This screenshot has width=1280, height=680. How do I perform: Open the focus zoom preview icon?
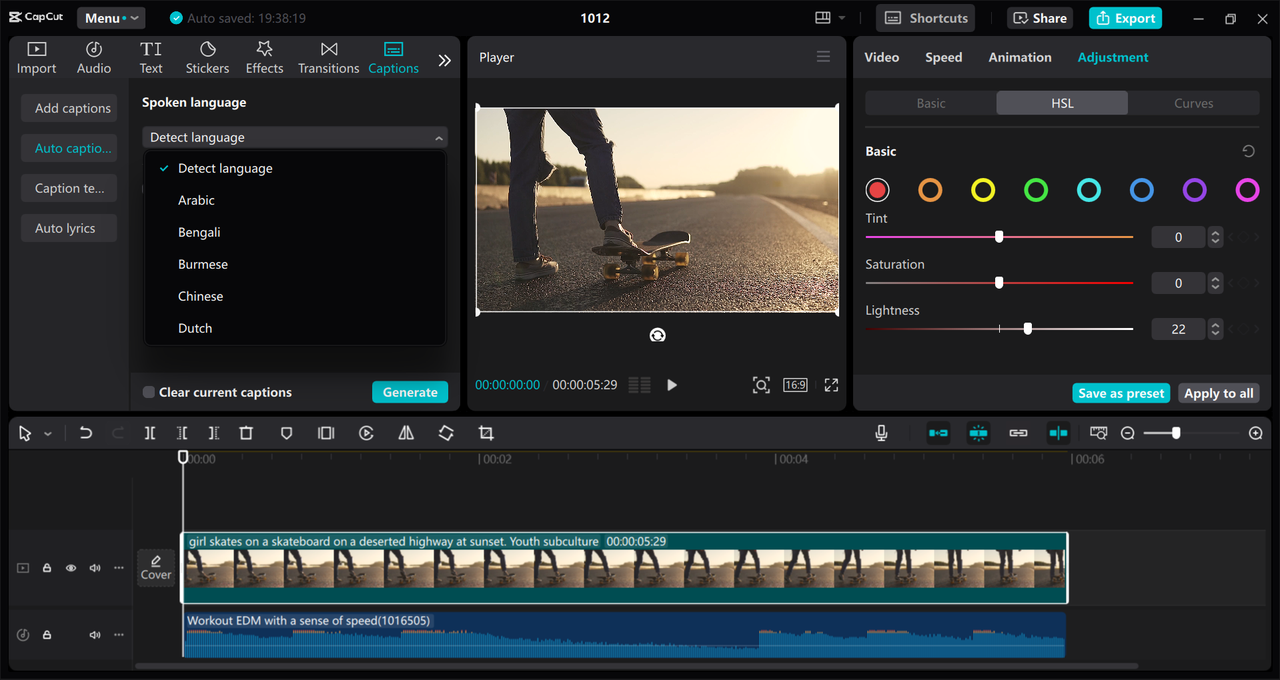pyautogui.click(x=761, y=385)
